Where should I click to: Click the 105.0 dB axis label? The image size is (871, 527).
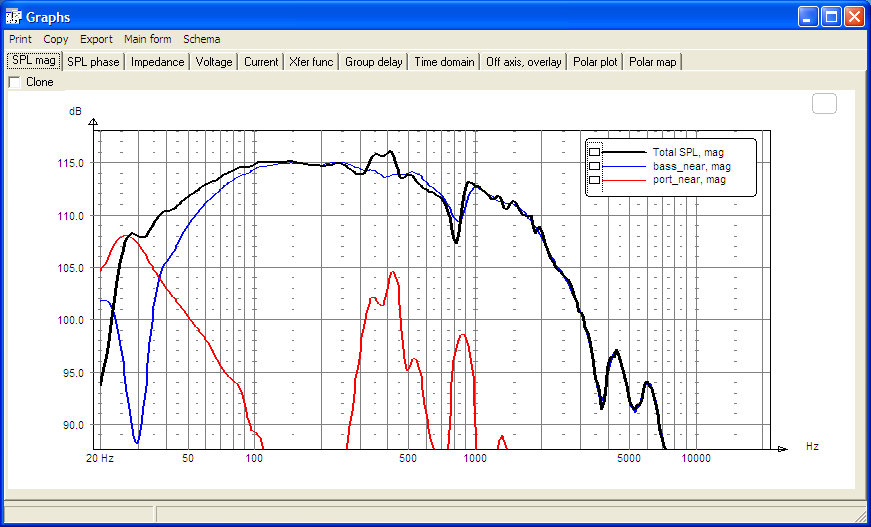point(71,268)
